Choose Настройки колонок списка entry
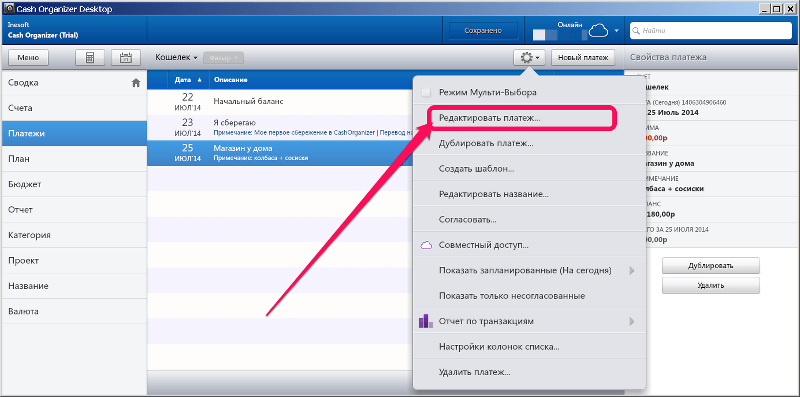800x397 pixels. pyautogui.click(x=529, y=347)
